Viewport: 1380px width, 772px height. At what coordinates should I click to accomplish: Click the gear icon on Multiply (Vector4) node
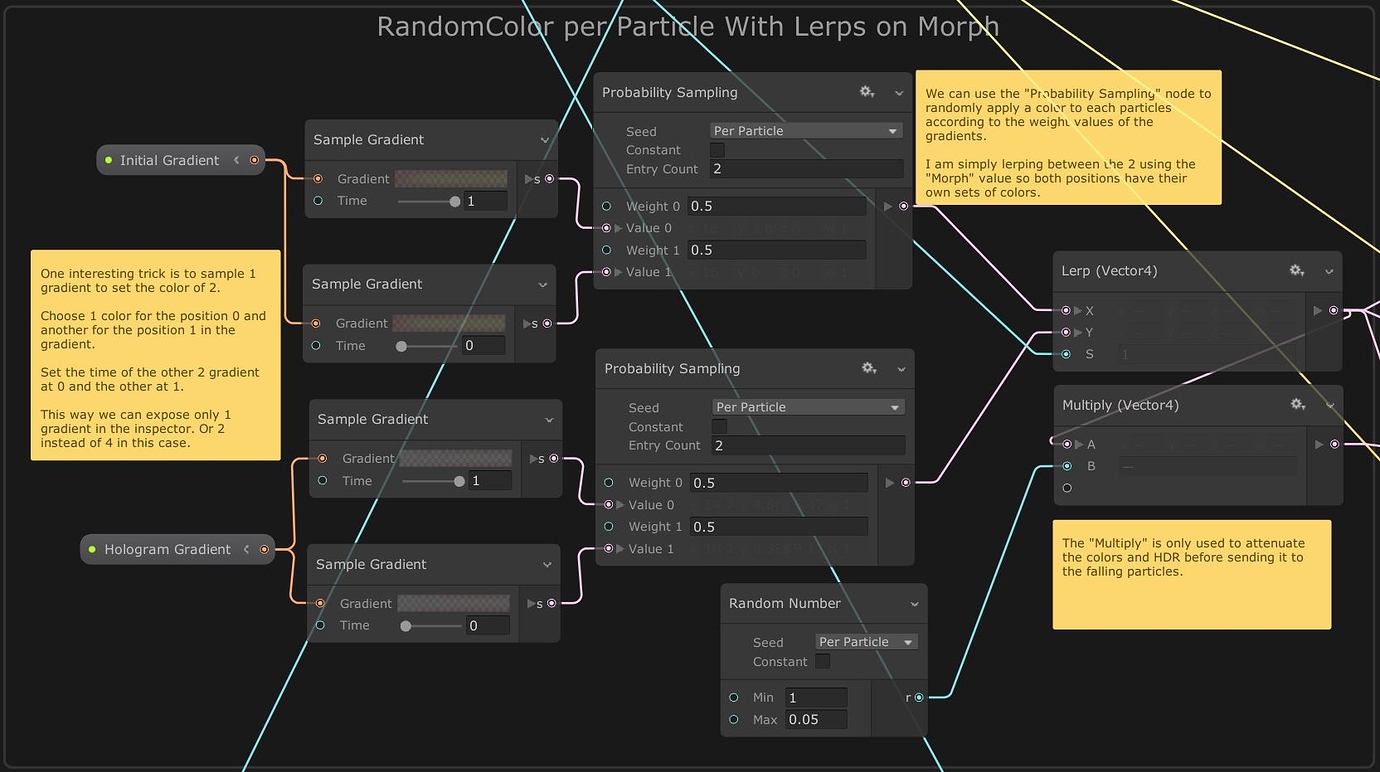pos(1298,404)
